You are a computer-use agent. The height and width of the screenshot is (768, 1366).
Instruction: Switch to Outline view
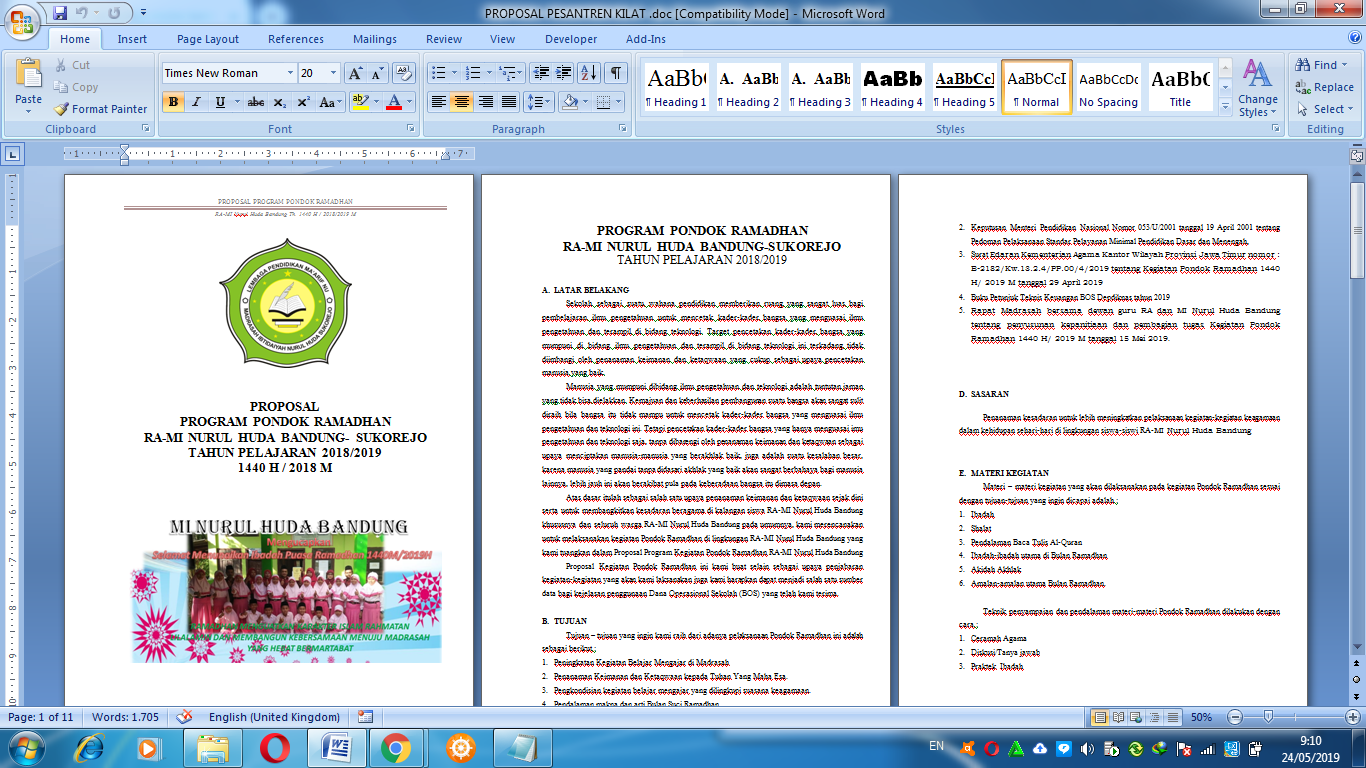click(1154, 717)
